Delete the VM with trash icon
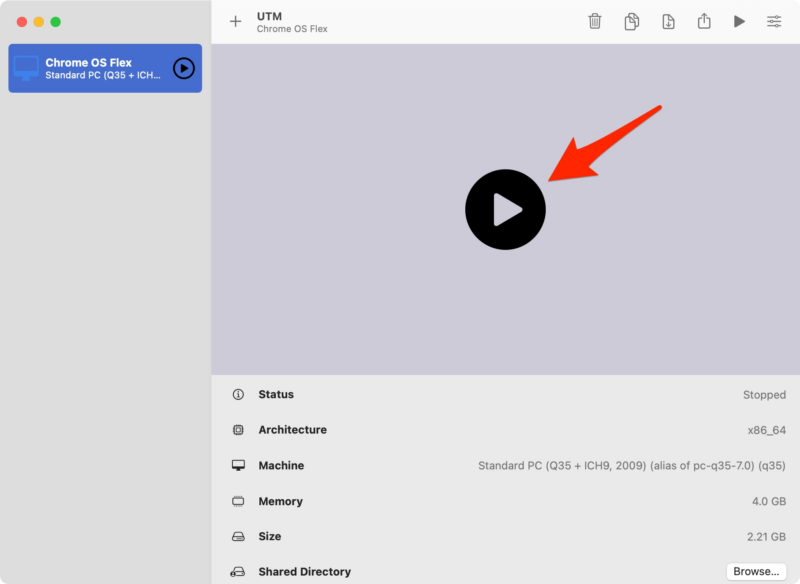The image size is (800, 584). 594,21
